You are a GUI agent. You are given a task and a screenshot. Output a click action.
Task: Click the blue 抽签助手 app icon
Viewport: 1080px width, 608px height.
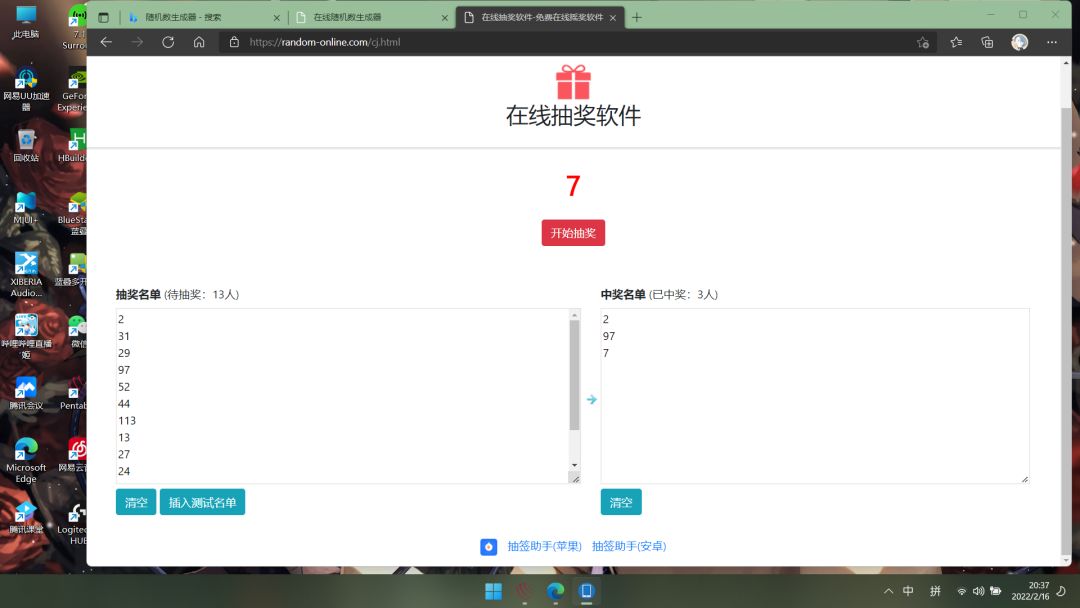click(x=488, y=547)
